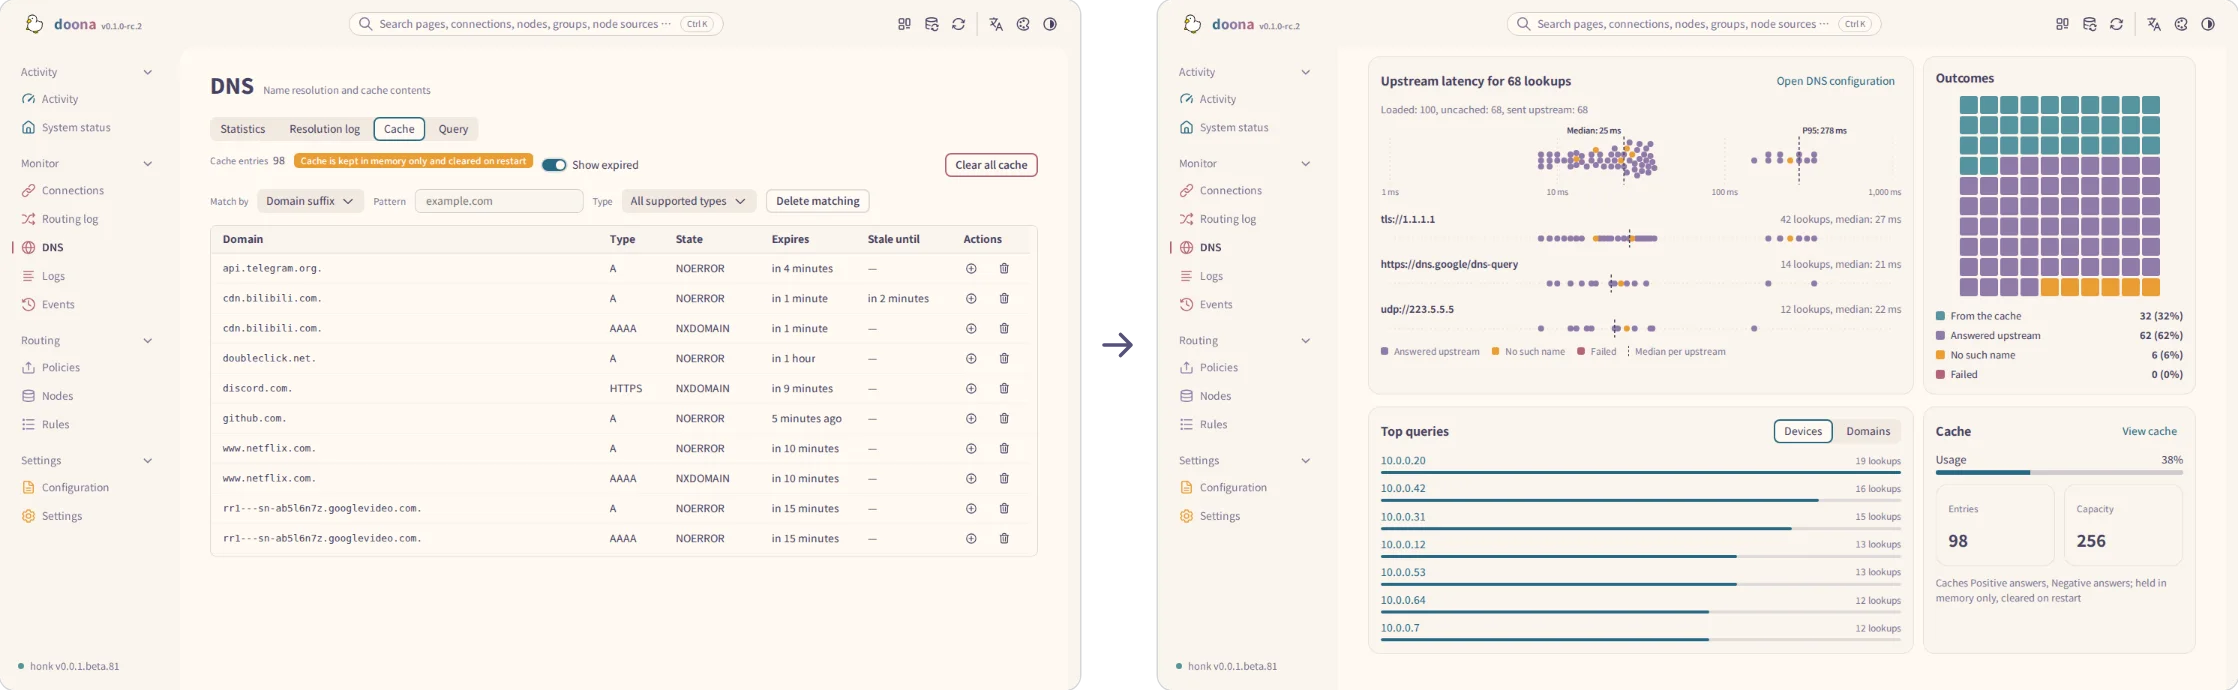Open the color palette icon in left screenshot
The width and height of the screenshot is (2238, 690).
pyautogui.click(x=1023, y=24)
